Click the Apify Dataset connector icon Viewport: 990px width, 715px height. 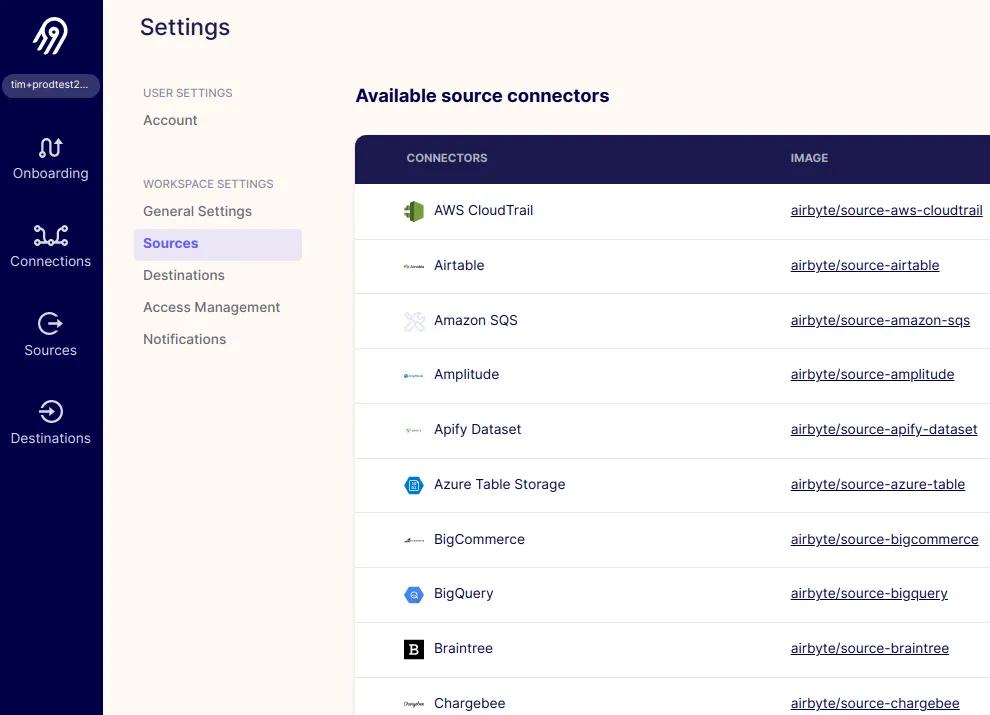tap(414, 430)
